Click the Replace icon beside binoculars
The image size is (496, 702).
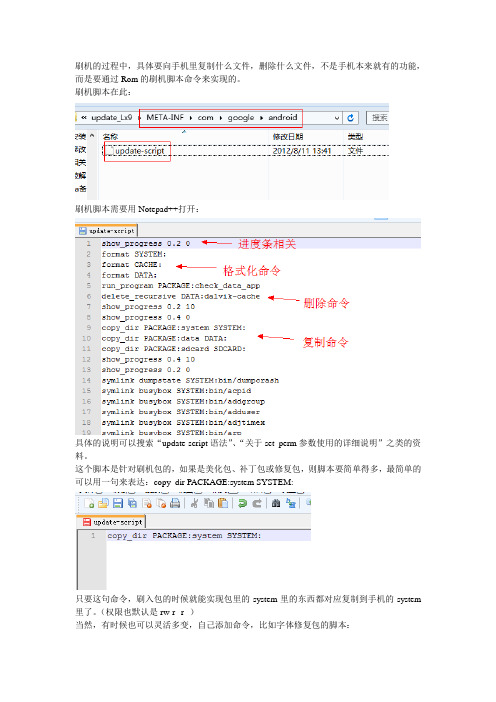click(291, 503)
